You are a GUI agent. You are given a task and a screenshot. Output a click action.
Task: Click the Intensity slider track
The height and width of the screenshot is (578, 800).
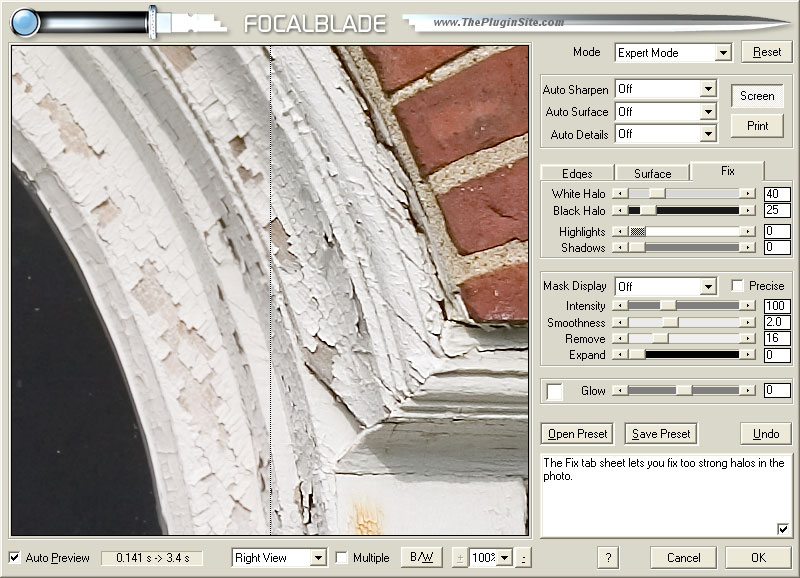point(684,306)
